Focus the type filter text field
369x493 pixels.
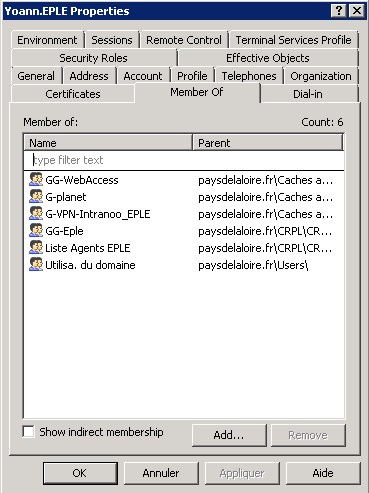coord(184,160)
